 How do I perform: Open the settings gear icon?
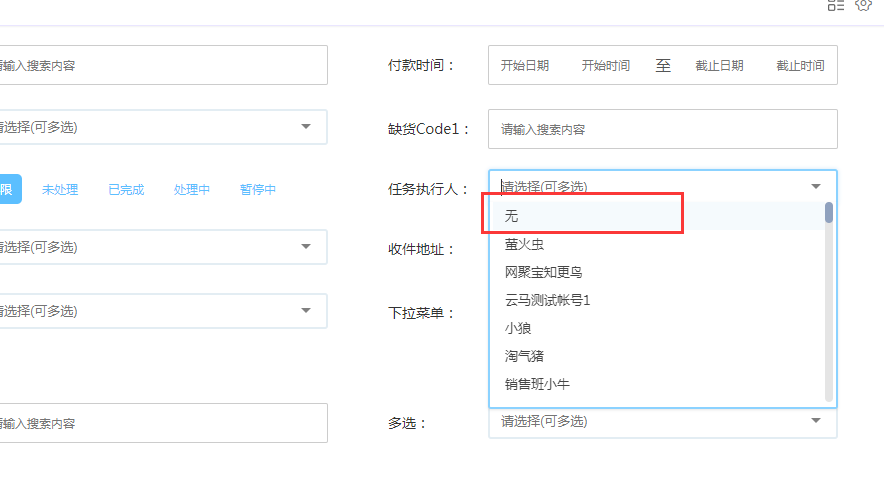864,5
